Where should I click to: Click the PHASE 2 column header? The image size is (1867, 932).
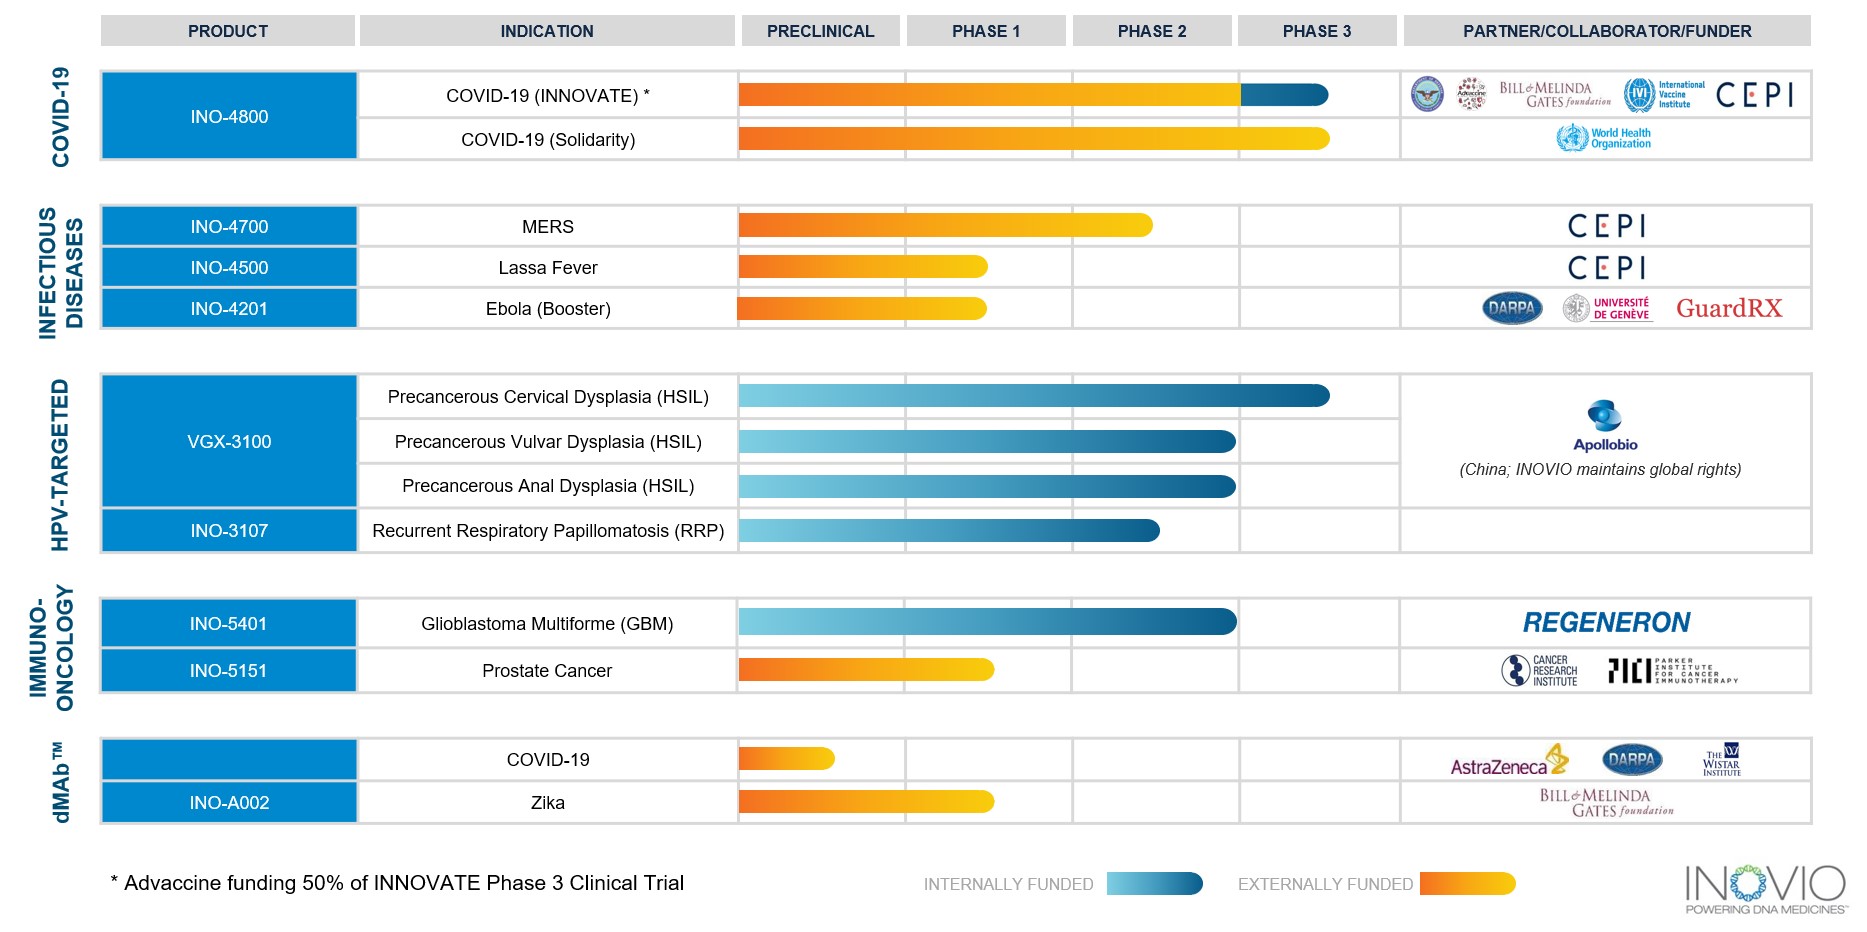[1152, 31]
